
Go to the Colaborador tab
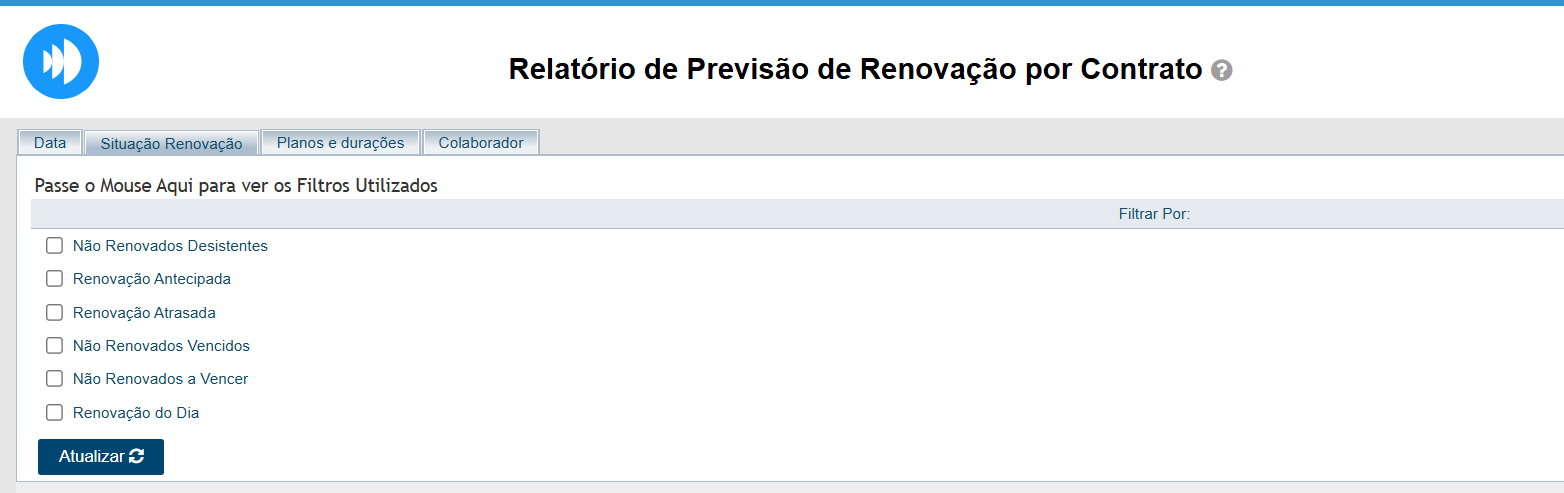click(x=480, y=143)
